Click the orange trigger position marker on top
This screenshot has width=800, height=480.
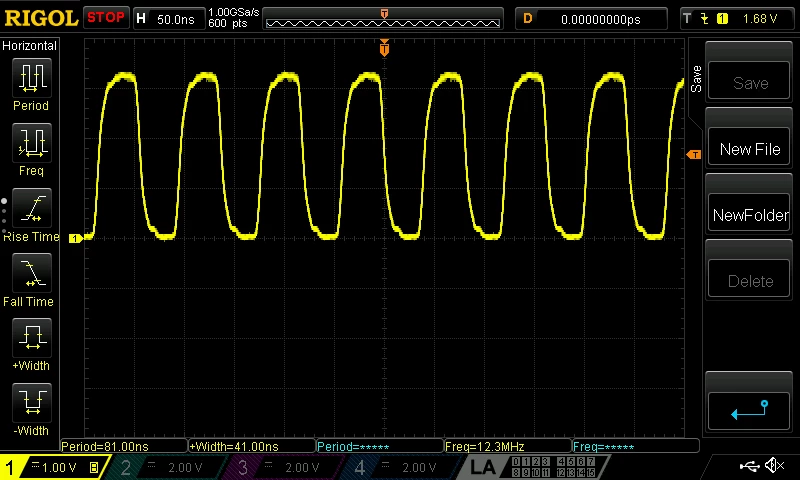click(384, 48)
